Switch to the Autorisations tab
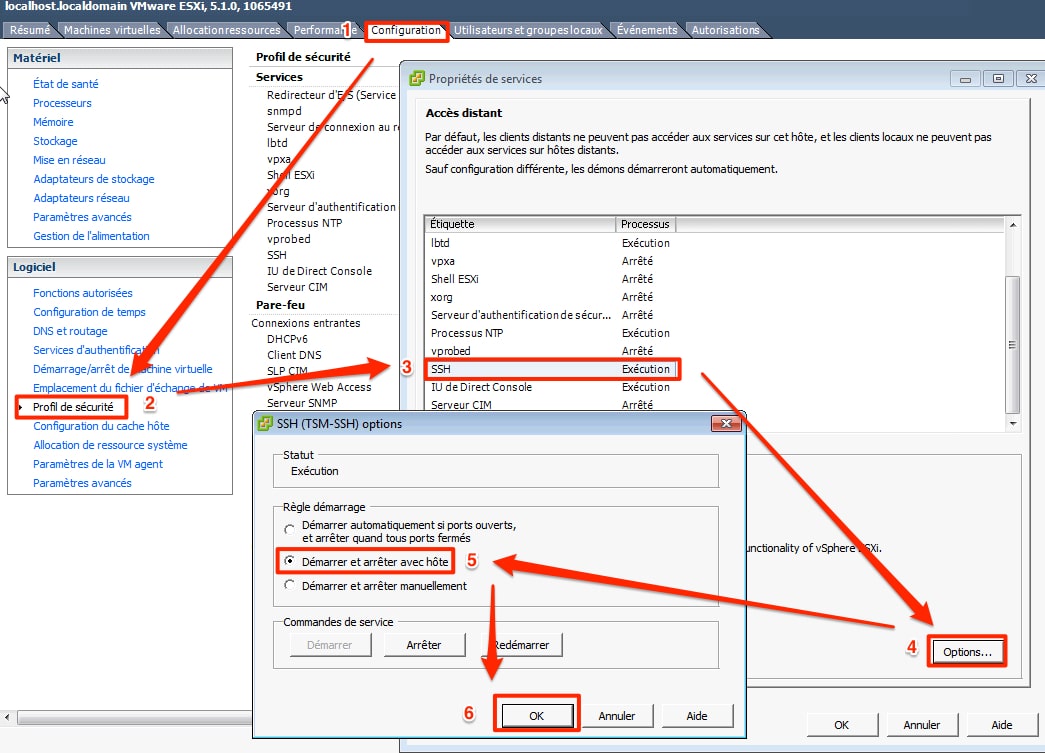1045x753 pixels. [725, 30]
